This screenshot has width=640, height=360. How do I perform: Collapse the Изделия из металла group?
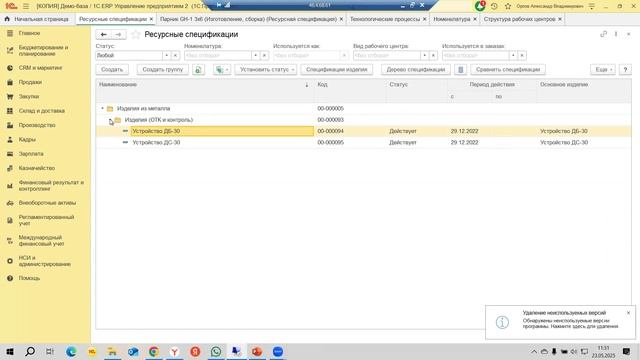[x=102, y=109]
